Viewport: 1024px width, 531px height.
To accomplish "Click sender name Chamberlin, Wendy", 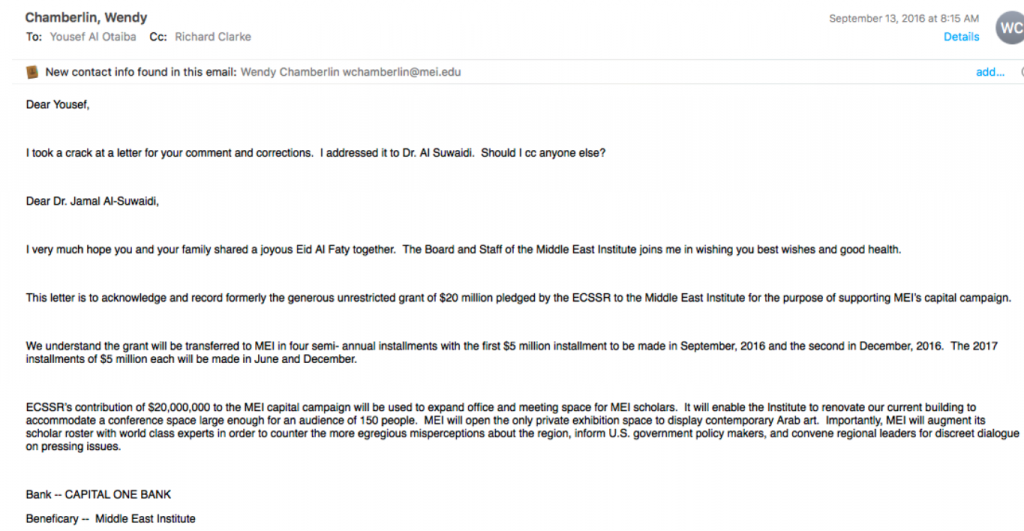I will (86, 18).
